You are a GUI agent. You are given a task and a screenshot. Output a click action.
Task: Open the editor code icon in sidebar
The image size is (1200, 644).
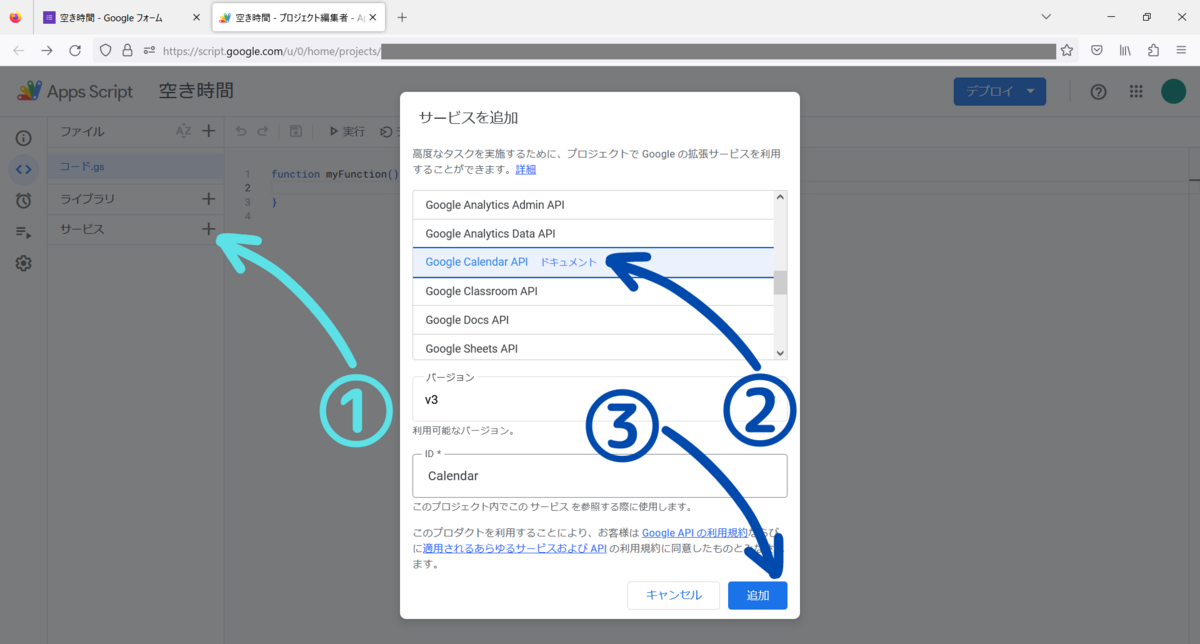tap(24, 169)
